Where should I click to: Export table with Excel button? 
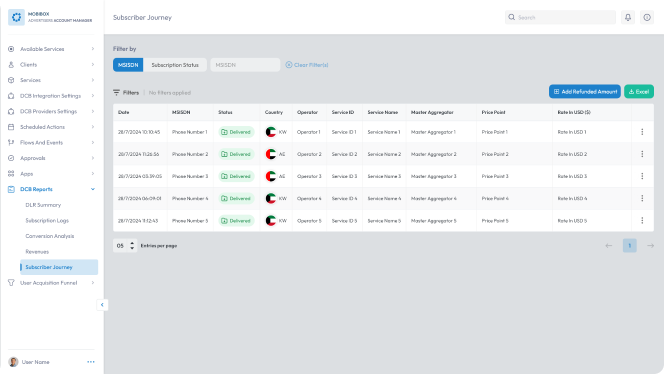click(639, 91)
